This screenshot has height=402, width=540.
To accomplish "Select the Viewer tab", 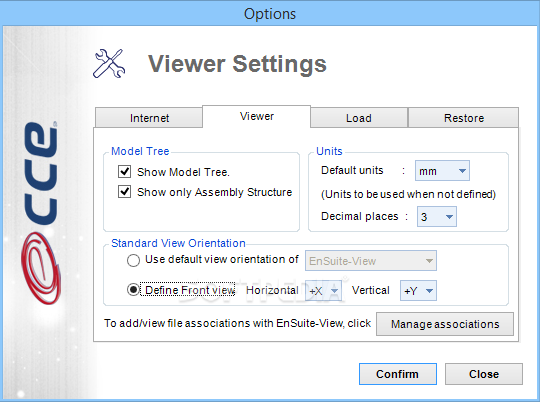I will [257, 116].
